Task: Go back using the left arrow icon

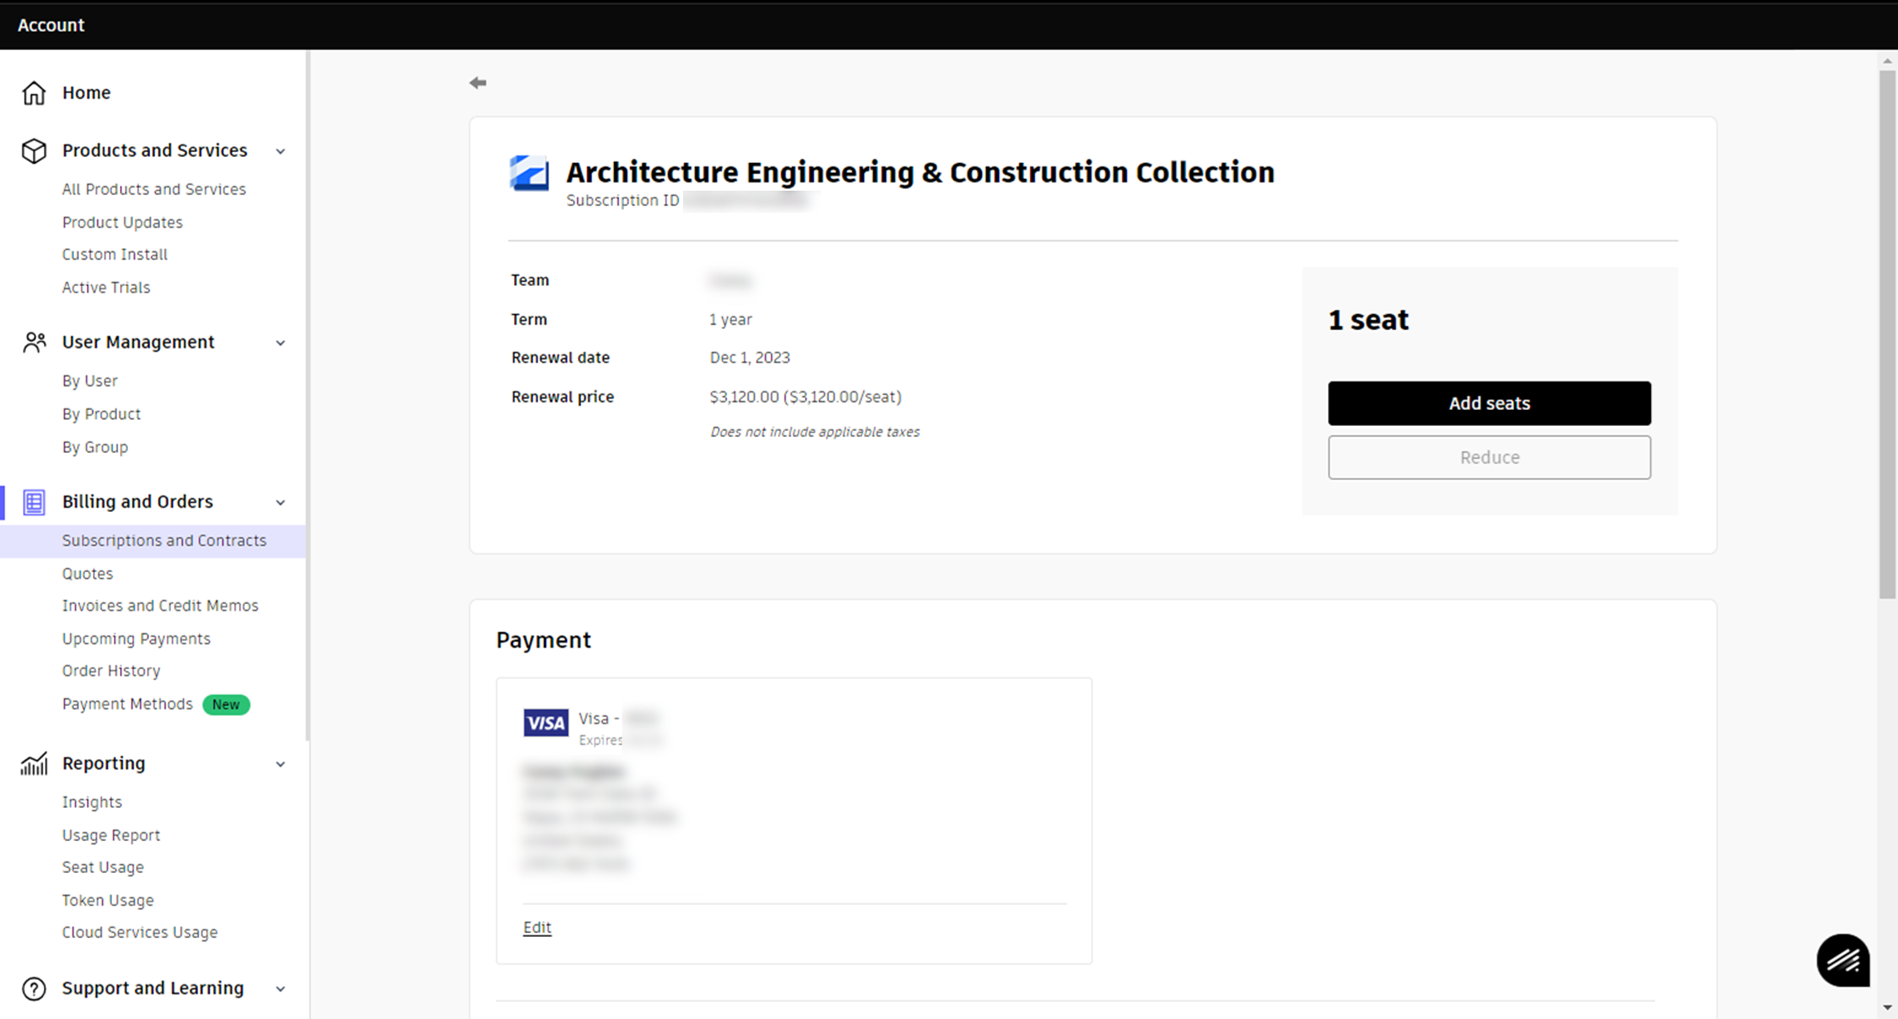Action: pos(478,83)
